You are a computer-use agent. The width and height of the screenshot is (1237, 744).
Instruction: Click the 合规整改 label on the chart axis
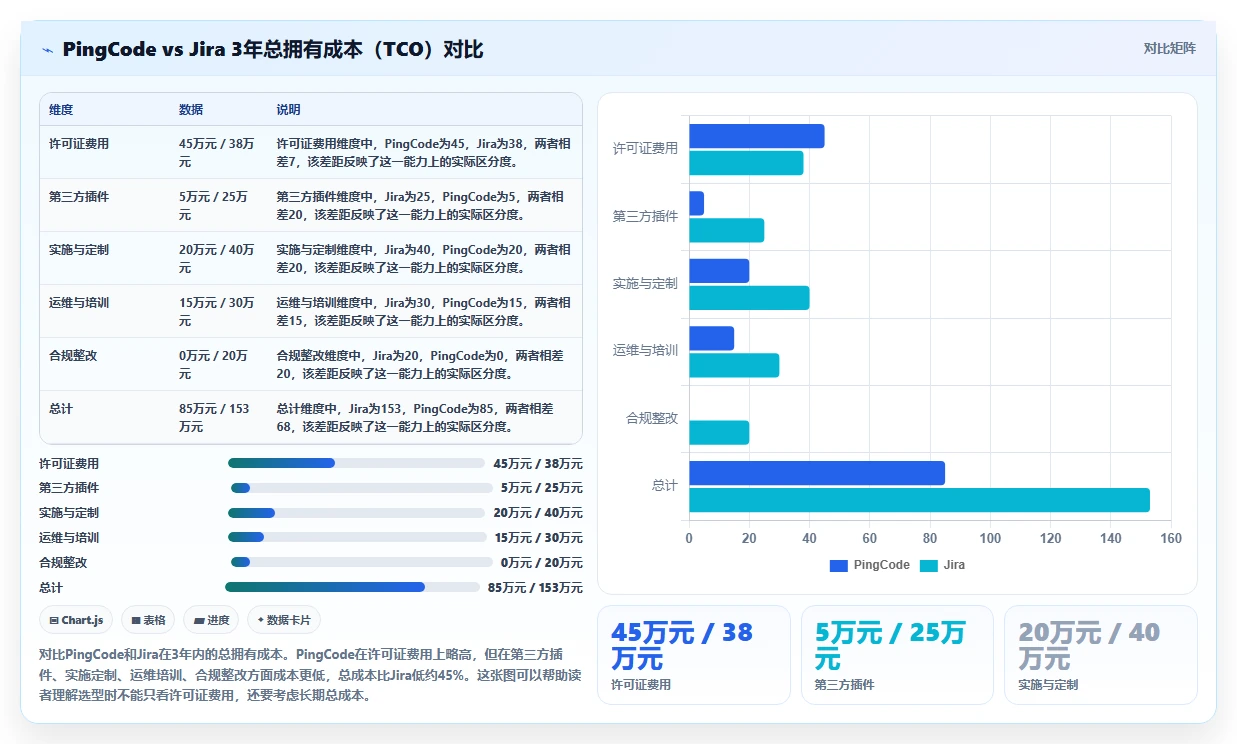652,418
